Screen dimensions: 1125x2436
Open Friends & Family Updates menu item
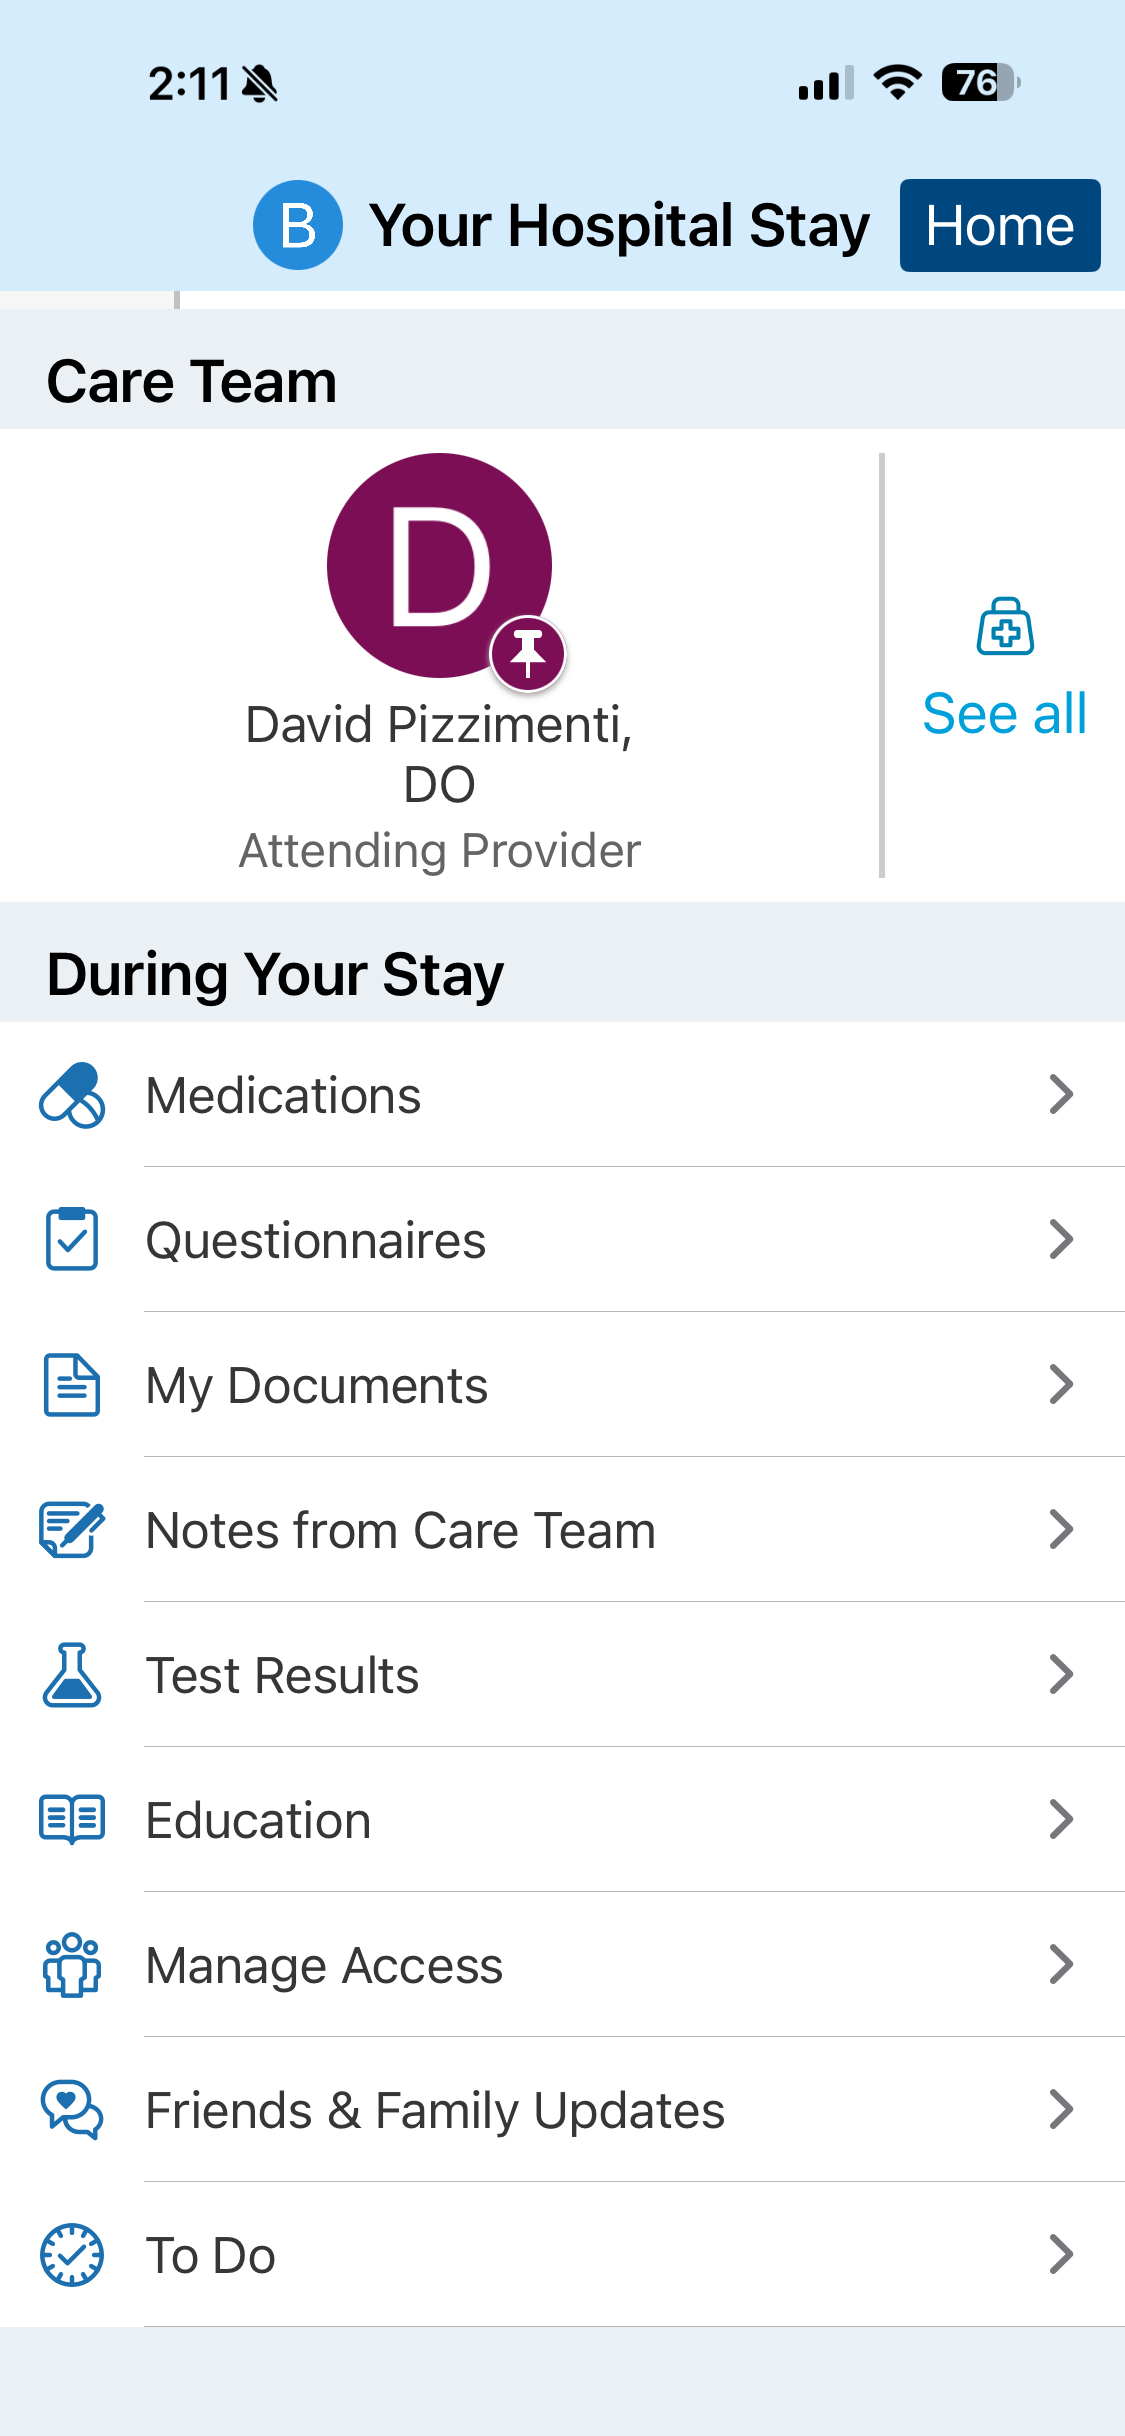pyautogui.click(x=435, y=2110)
